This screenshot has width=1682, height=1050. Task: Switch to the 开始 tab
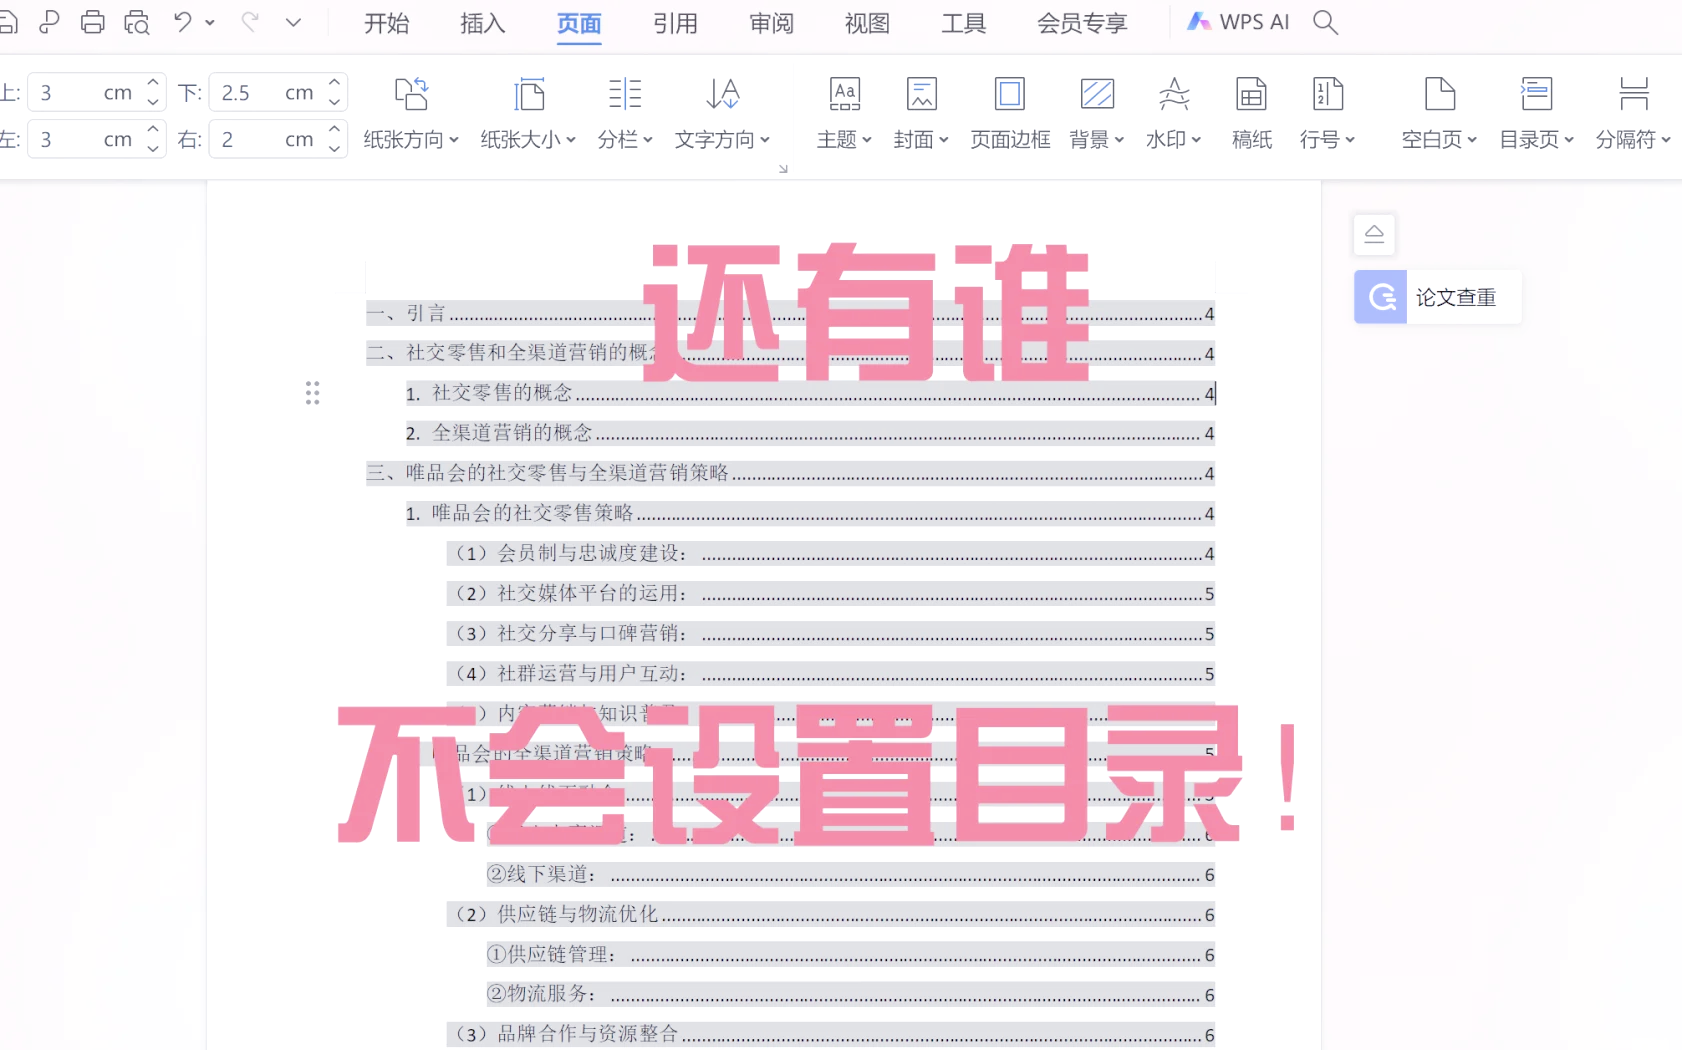point(387,23)
